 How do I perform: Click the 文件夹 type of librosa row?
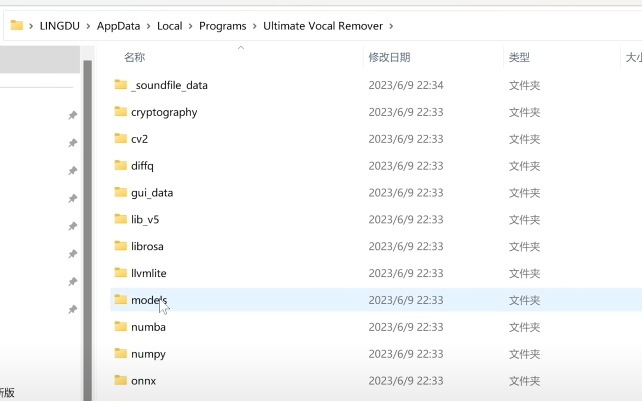524,246
